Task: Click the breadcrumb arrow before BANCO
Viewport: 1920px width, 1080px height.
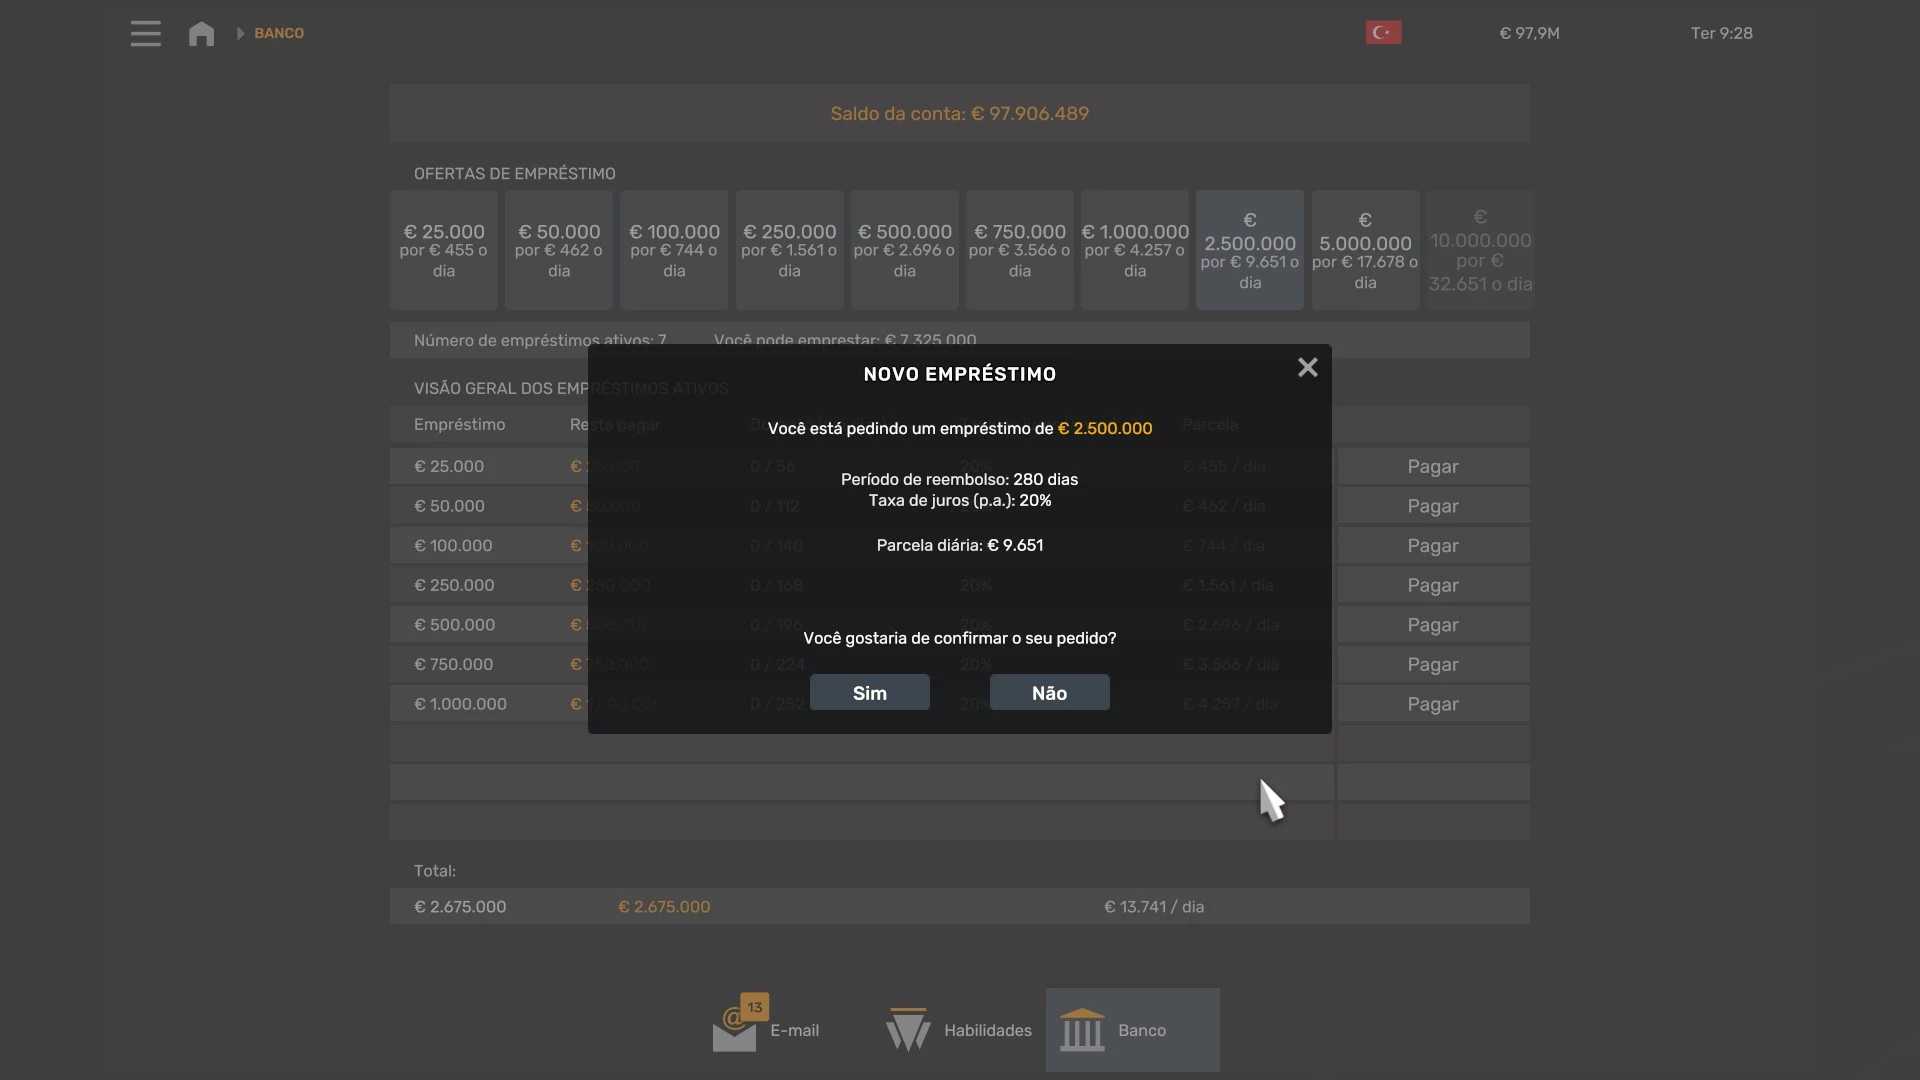Action: click(240, 33)
